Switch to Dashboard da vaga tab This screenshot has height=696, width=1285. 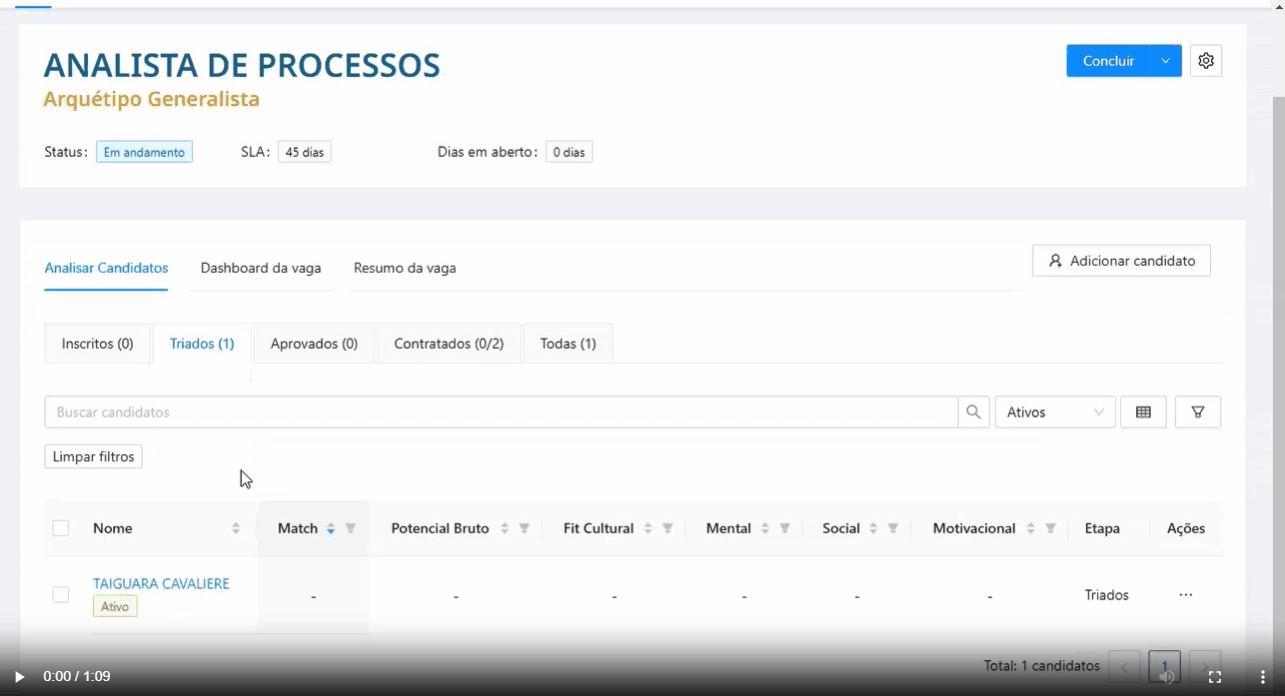point(261,268)
